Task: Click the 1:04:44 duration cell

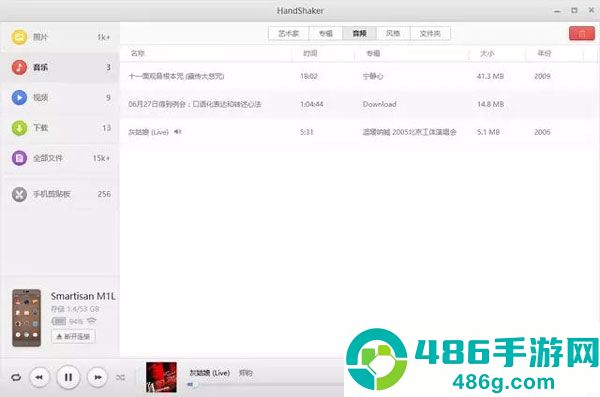Action: coord(311,104)
